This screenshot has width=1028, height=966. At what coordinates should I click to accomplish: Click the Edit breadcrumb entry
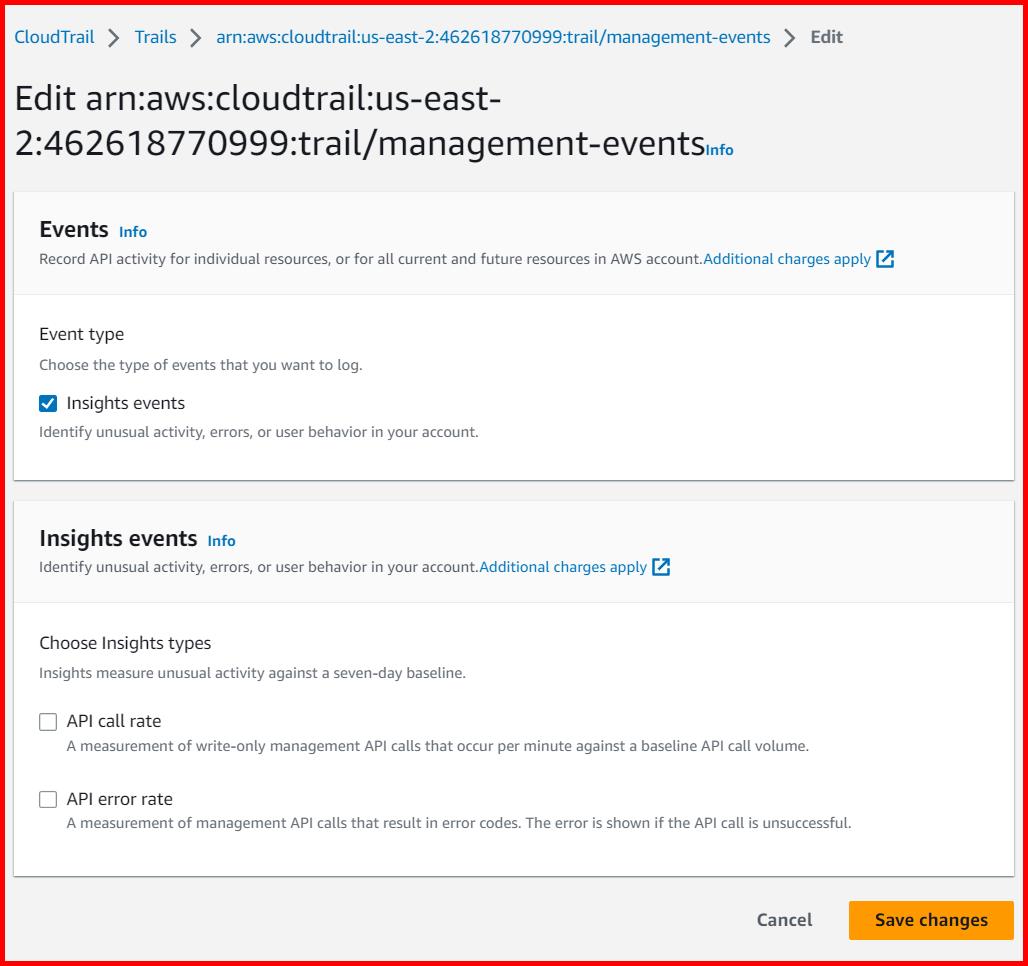(826, 36)
